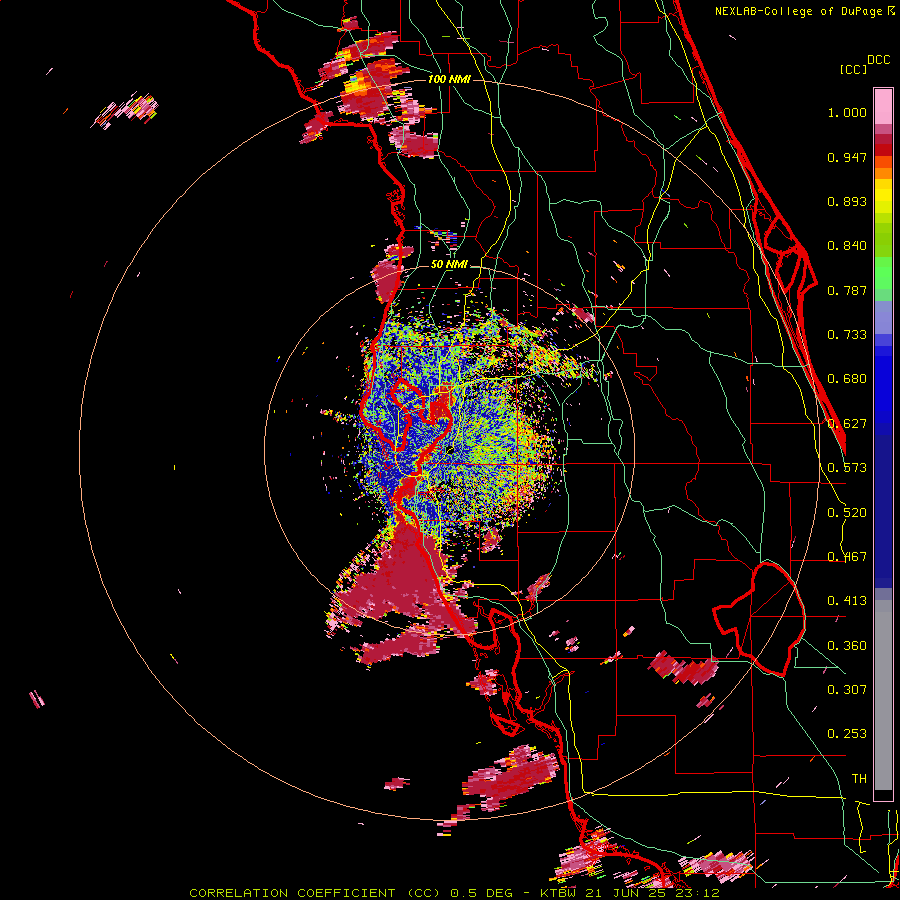This screenshot has width=900, height=900.
Task: Select the 0.733 scale value
Action: 847,335
